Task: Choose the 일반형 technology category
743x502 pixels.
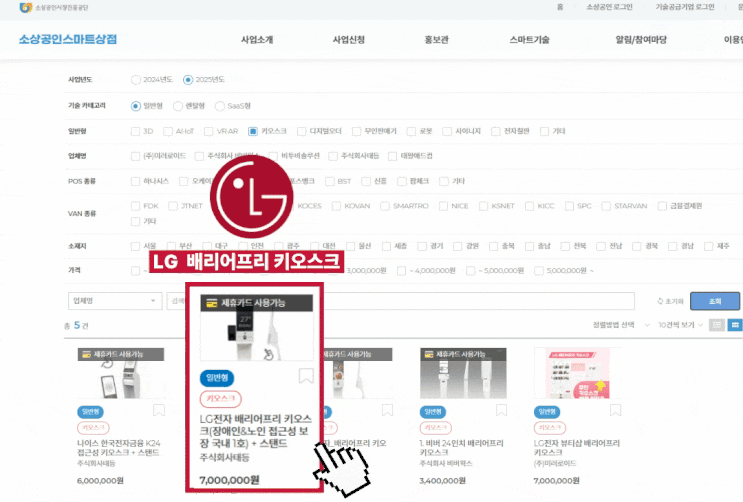Action: click(136, 106)
